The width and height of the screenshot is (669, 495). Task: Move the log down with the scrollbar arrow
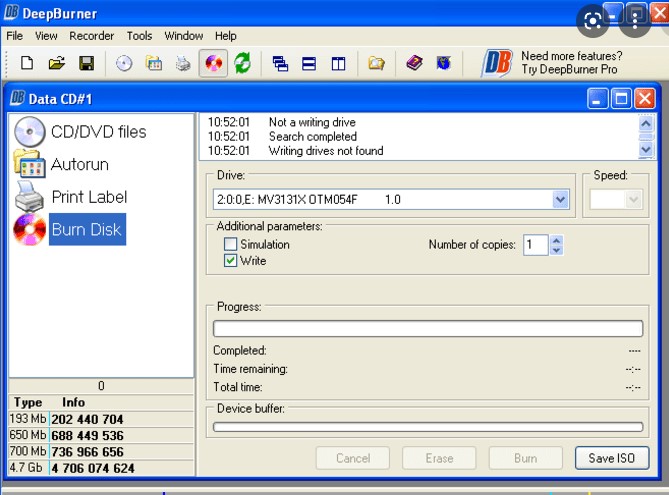[x=646, y=149]
